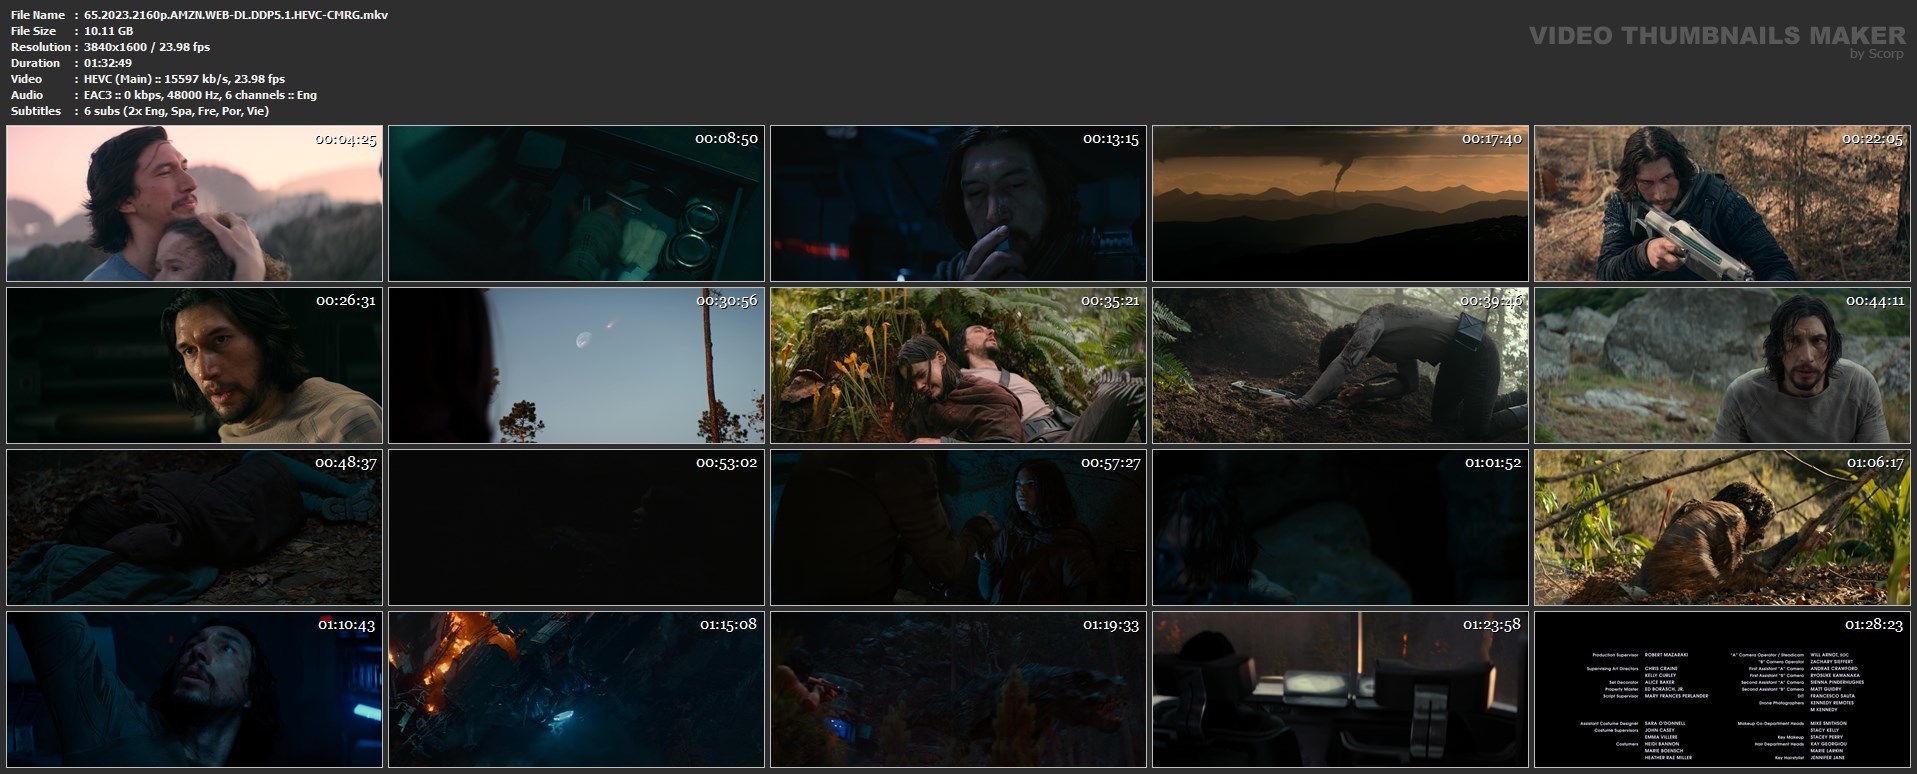
Task: Select the thumbnail at 00:08:50
Action: pyautogui.click(x=576, y=203)
